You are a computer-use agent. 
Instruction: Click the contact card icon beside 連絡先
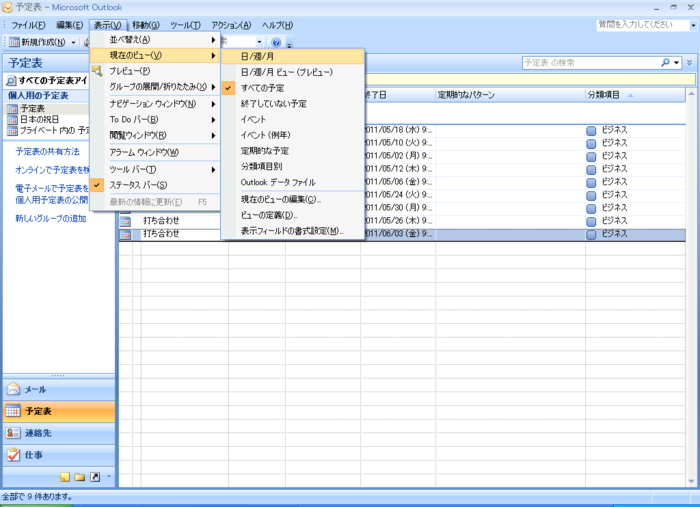tap(13, 433)
